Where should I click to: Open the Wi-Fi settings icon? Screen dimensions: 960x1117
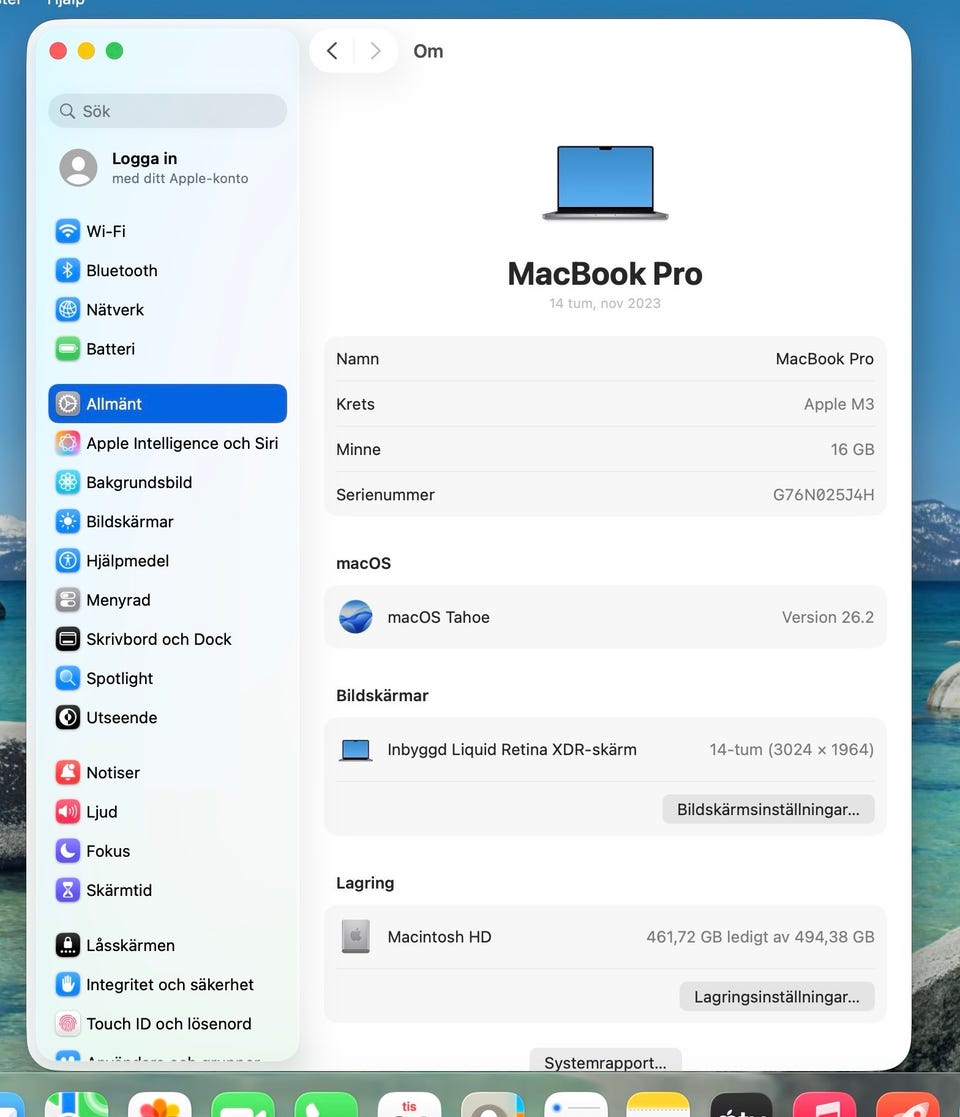pos(67,231)
